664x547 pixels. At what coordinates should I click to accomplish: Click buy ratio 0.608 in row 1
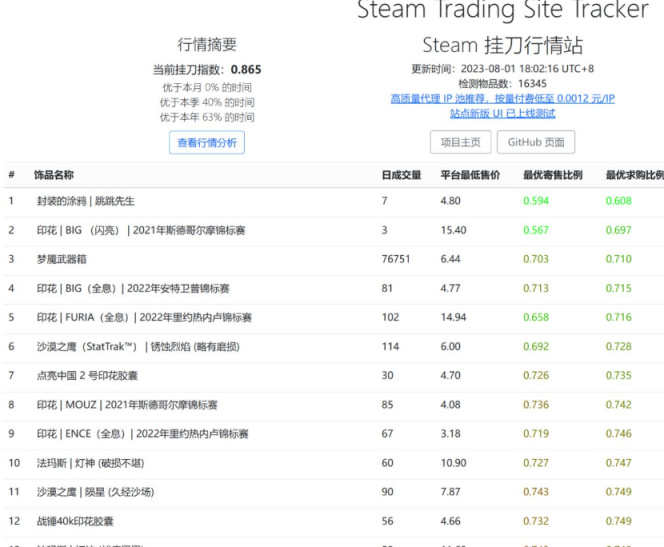618,201
